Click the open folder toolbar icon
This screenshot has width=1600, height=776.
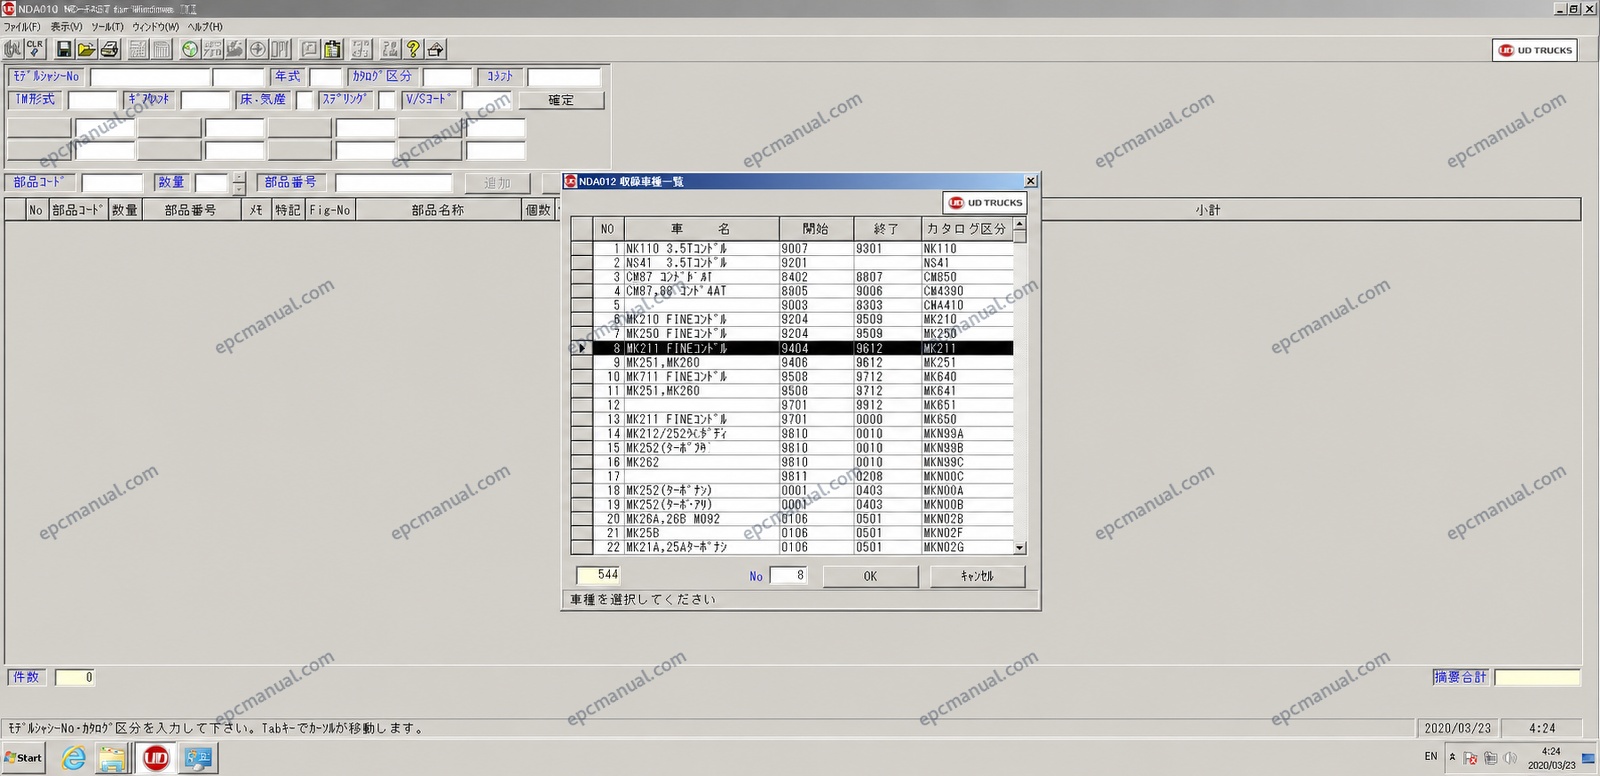(x=86, y=48)
